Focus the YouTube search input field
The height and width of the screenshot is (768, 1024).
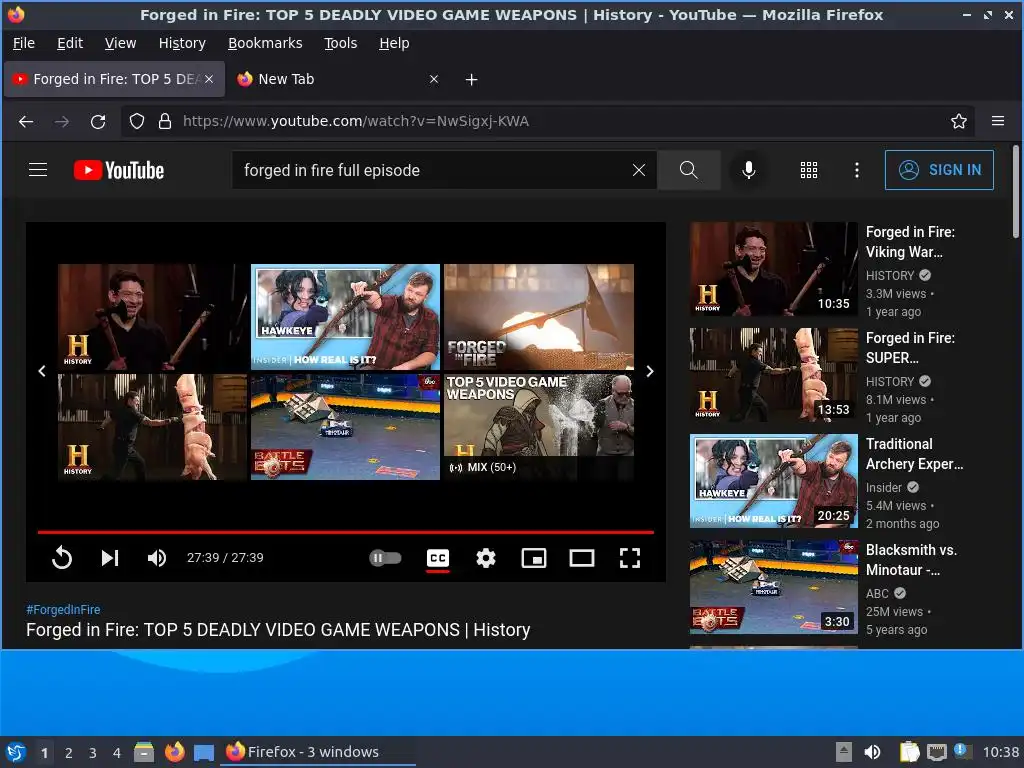coord(431,170)
